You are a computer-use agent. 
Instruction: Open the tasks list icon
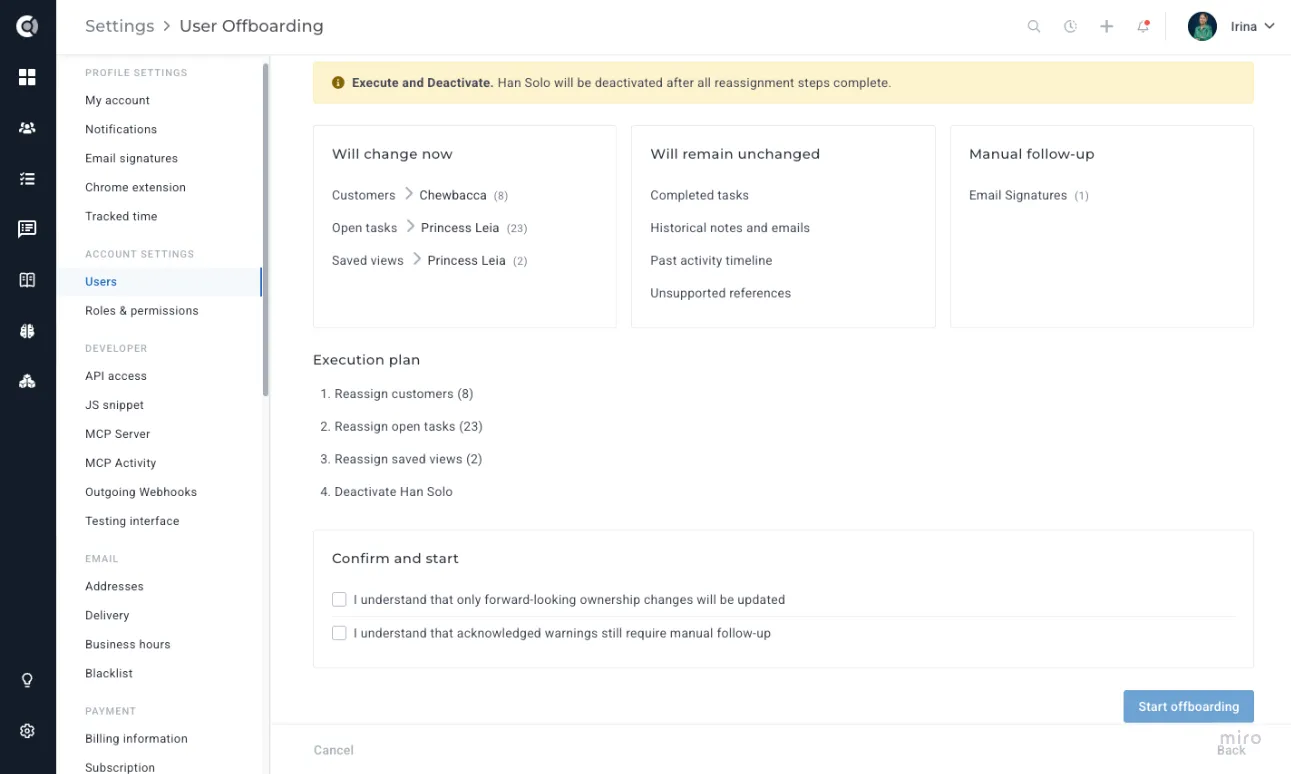click(x=27, y=179)
